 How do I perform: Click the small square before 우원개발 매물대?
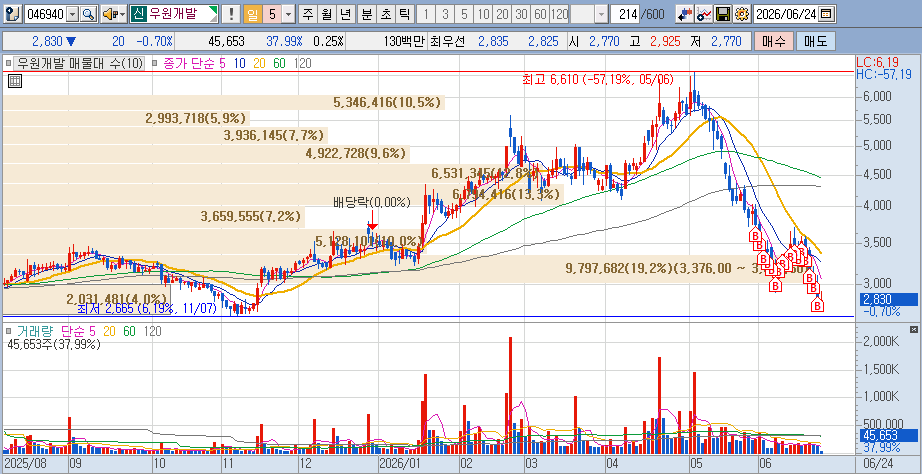coord(8,64)
